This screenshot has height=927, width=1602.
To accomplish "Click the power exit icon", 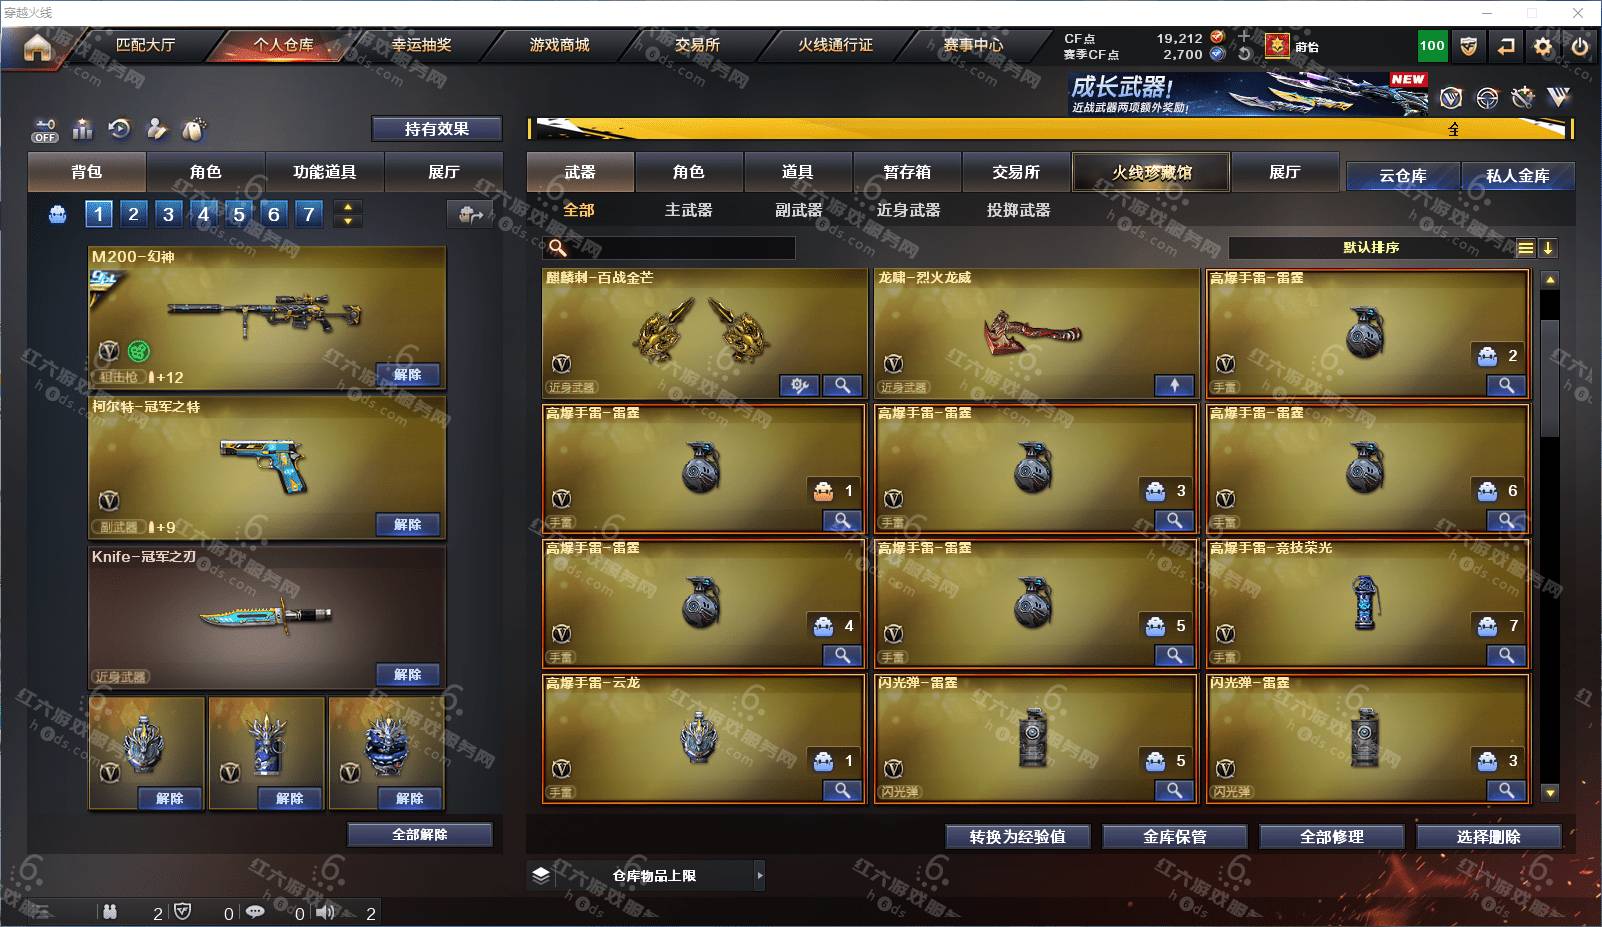I will coord(1580,46).
